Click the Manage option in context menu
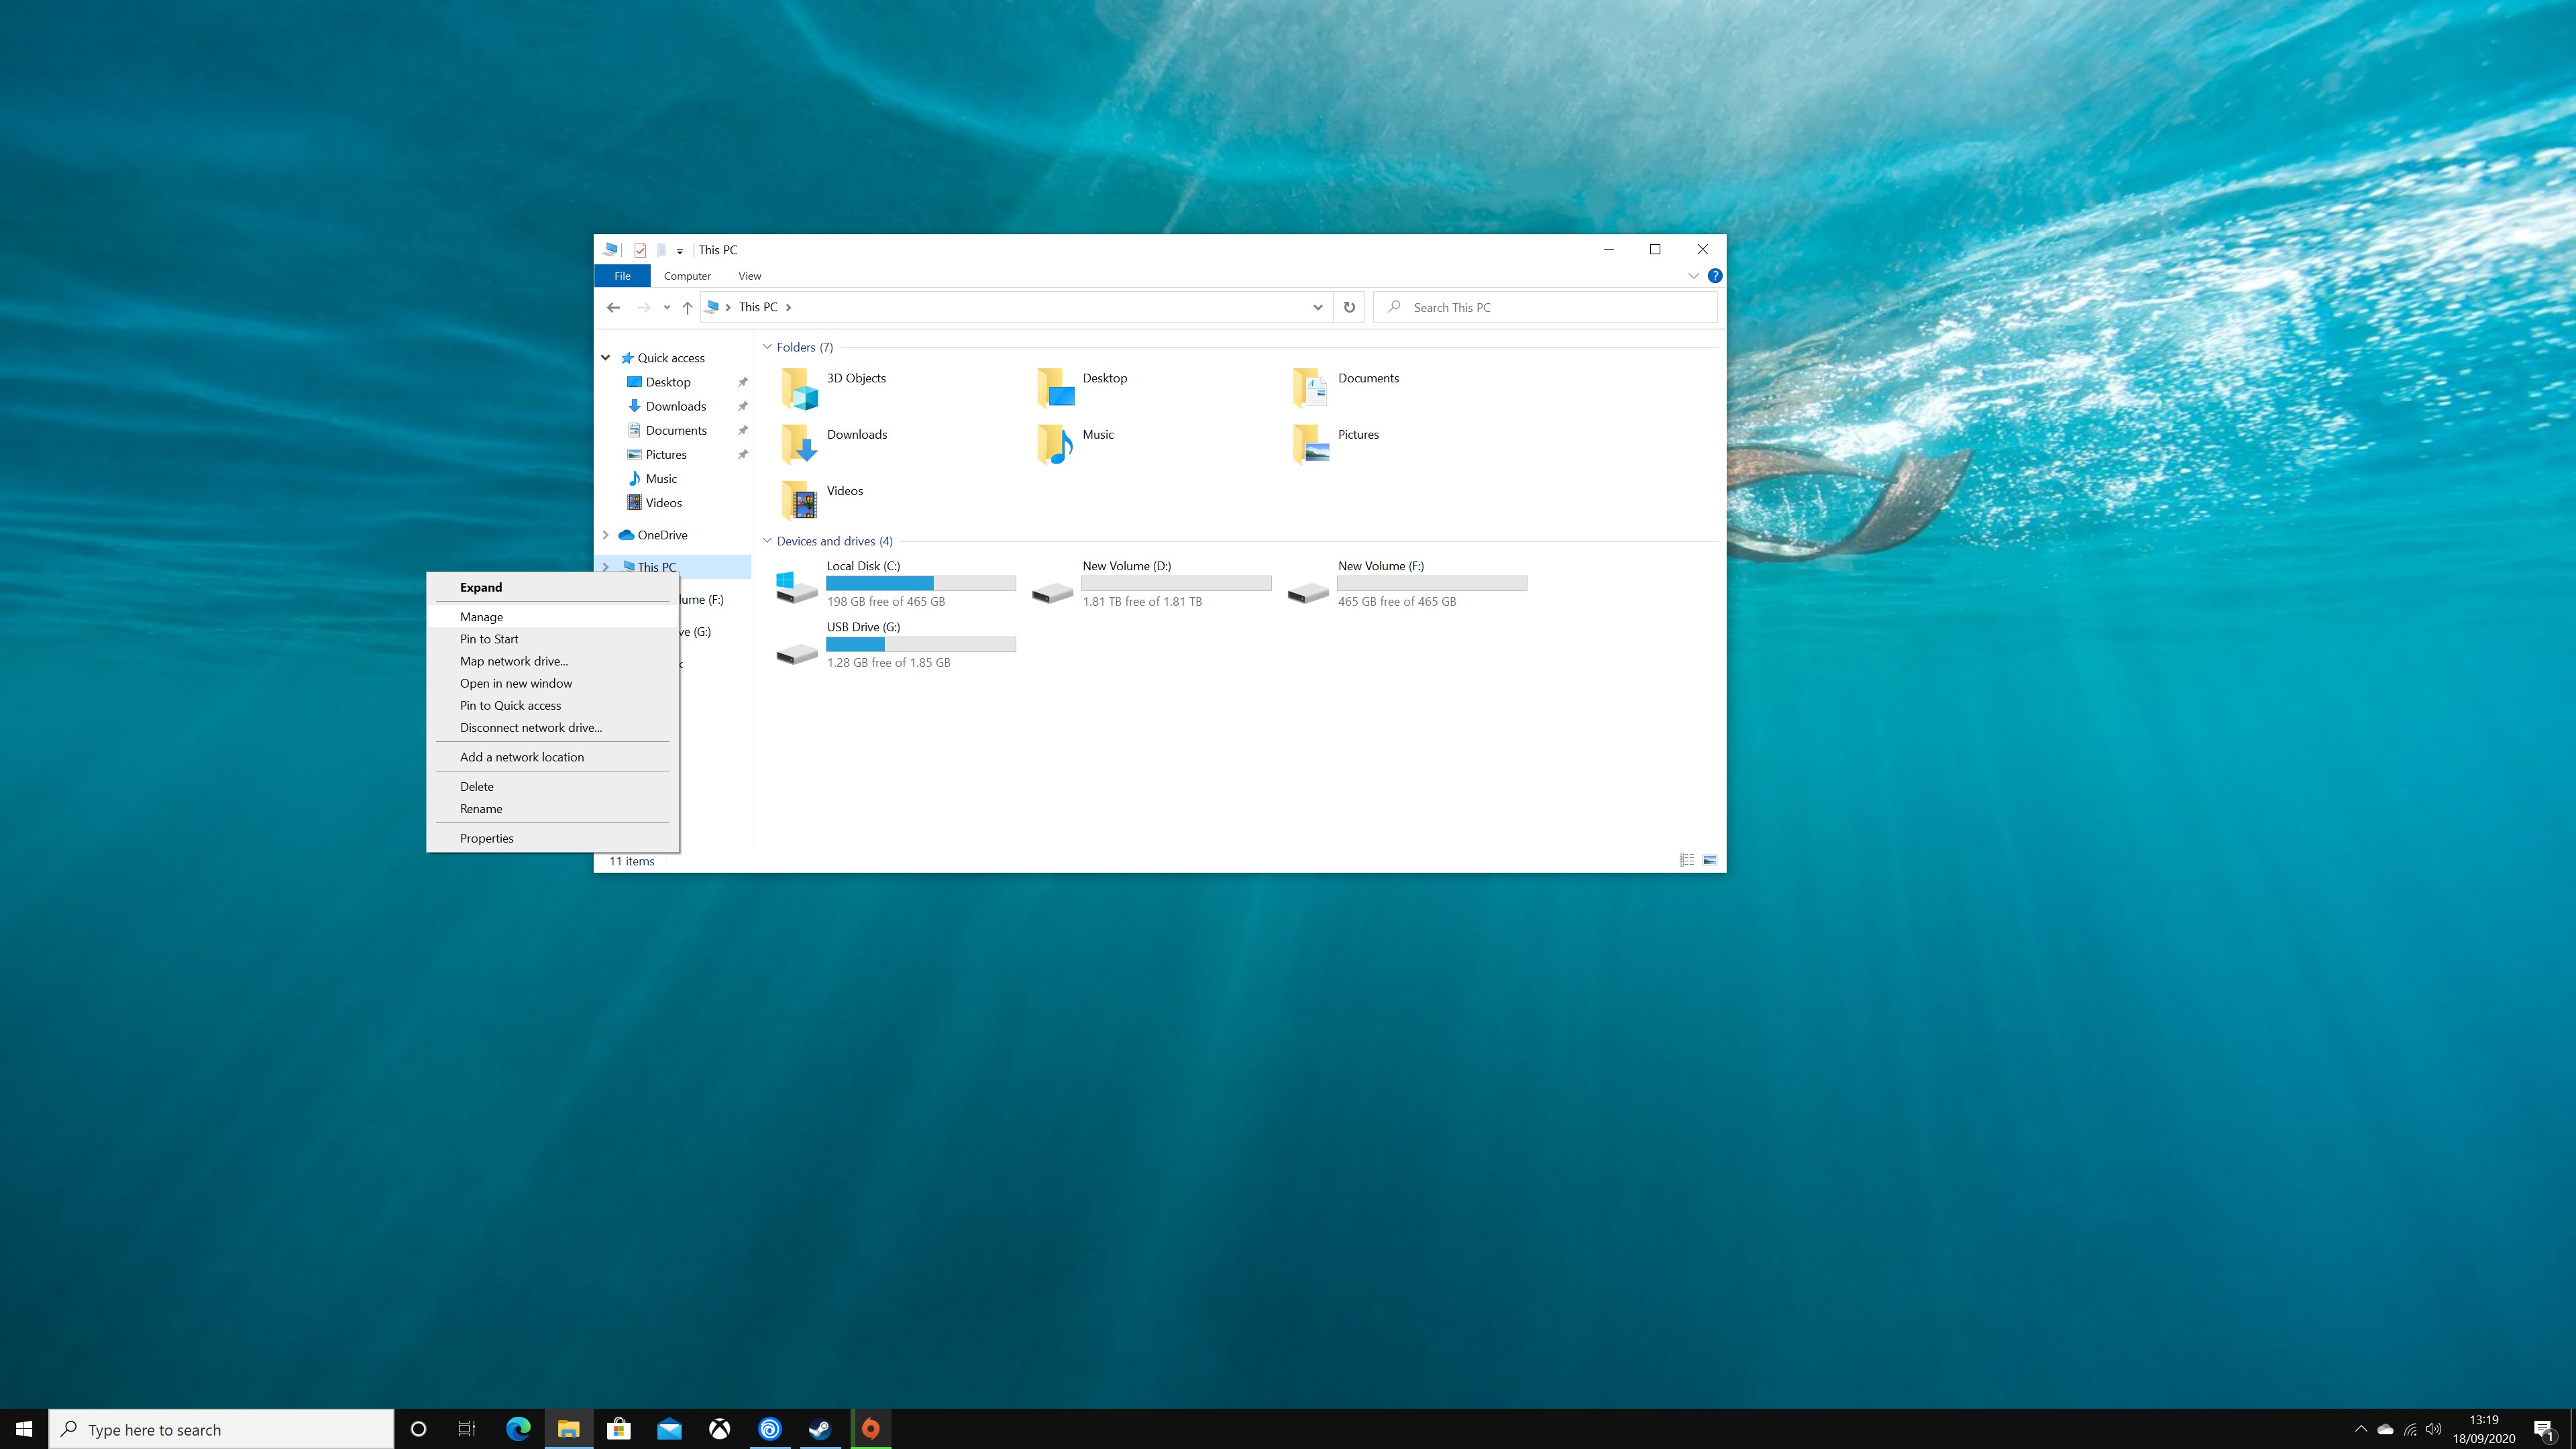2576x1449 pixels. tap(481, 616)
